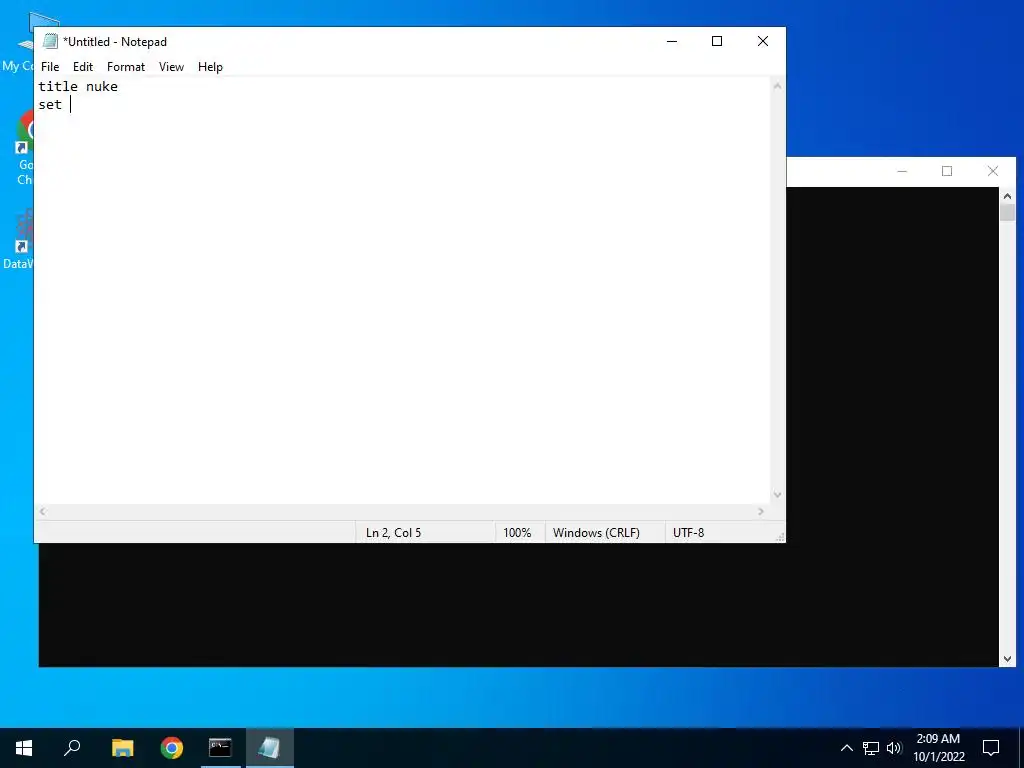Open File Explorer from the taskbar
The image size is (1024, 768).
(x=122, y=748)
